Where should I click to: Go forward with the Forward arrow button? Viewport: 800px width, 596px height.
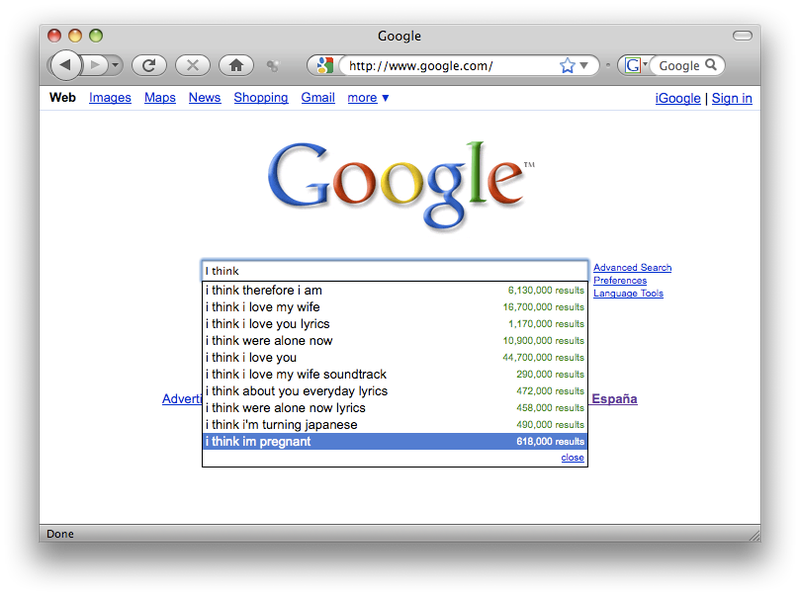pyautogui.click(x=94, y=65)
